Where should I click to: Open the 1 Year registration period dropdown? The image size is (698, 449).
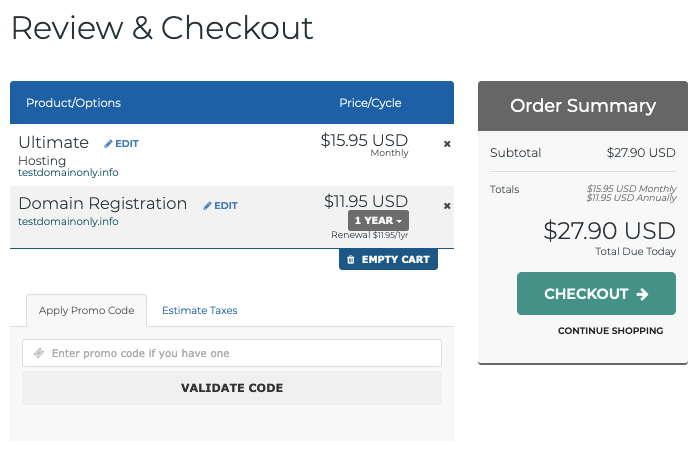pos(378,220)
